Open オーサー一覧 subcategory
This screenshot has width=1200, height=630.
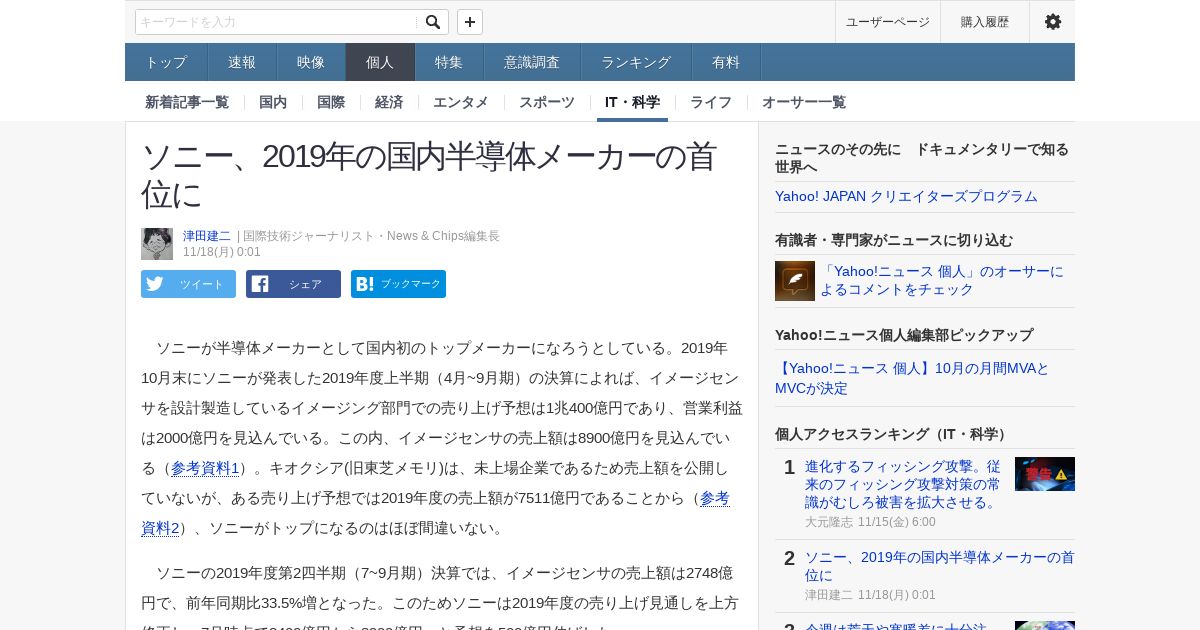point(804,102)
